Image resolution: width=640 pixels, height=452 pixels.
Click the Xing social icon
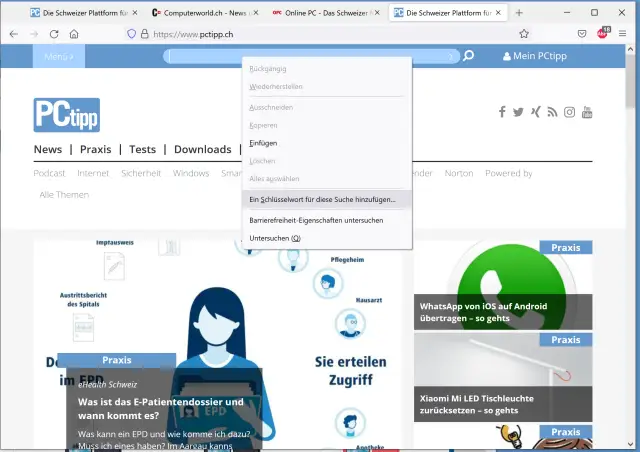535,112
